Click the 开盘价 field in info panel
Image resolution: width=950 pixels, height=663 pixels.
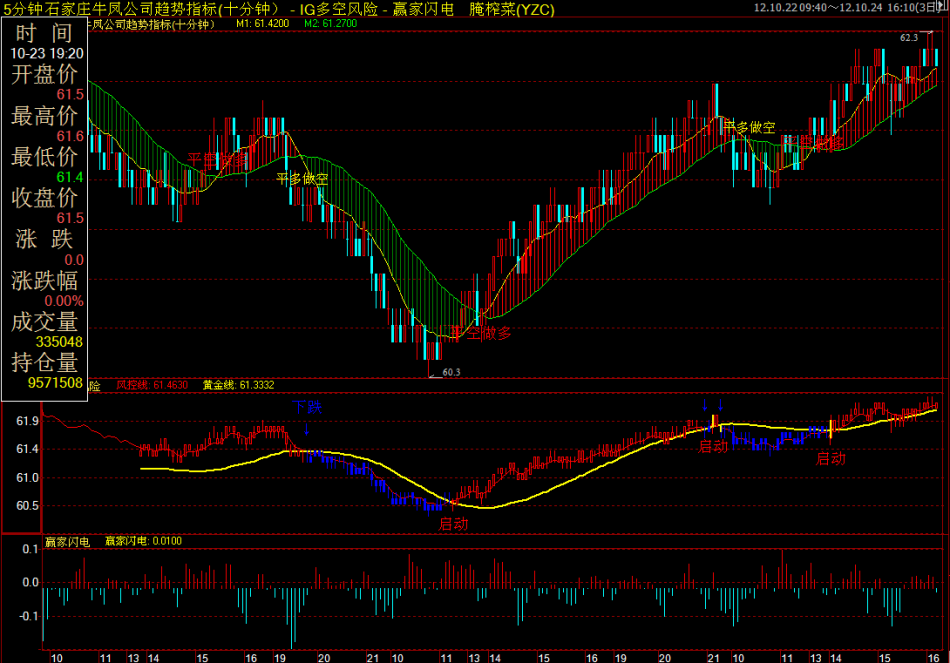point(44,75)
